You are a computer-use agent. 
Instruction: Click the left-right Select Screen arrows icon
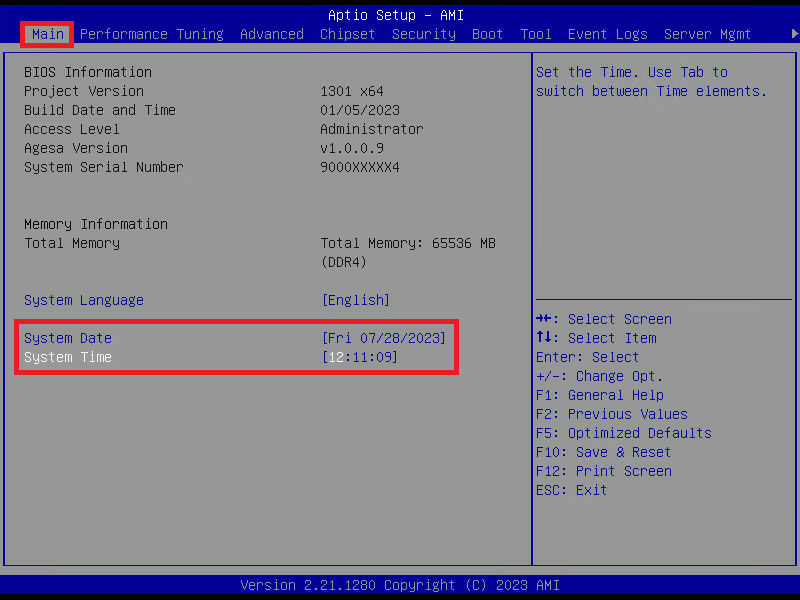pyautogui.click(x=543, y=319)
